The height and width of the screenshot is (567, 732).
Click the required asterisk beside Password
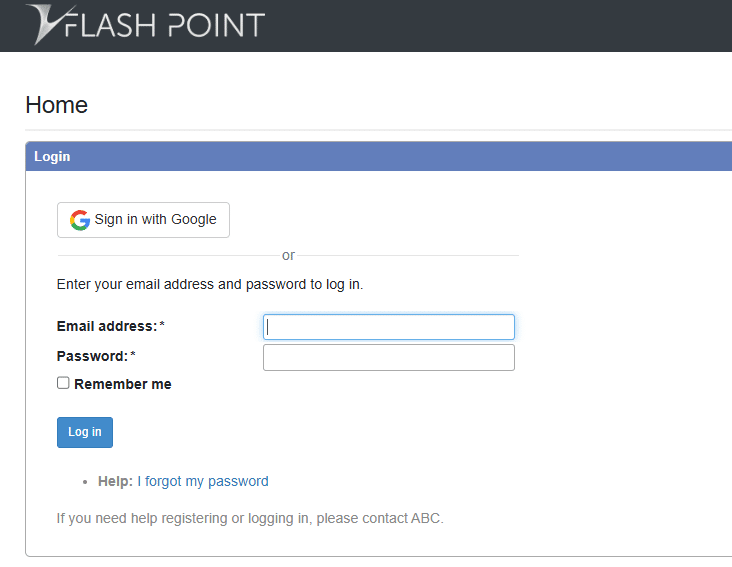133,356
